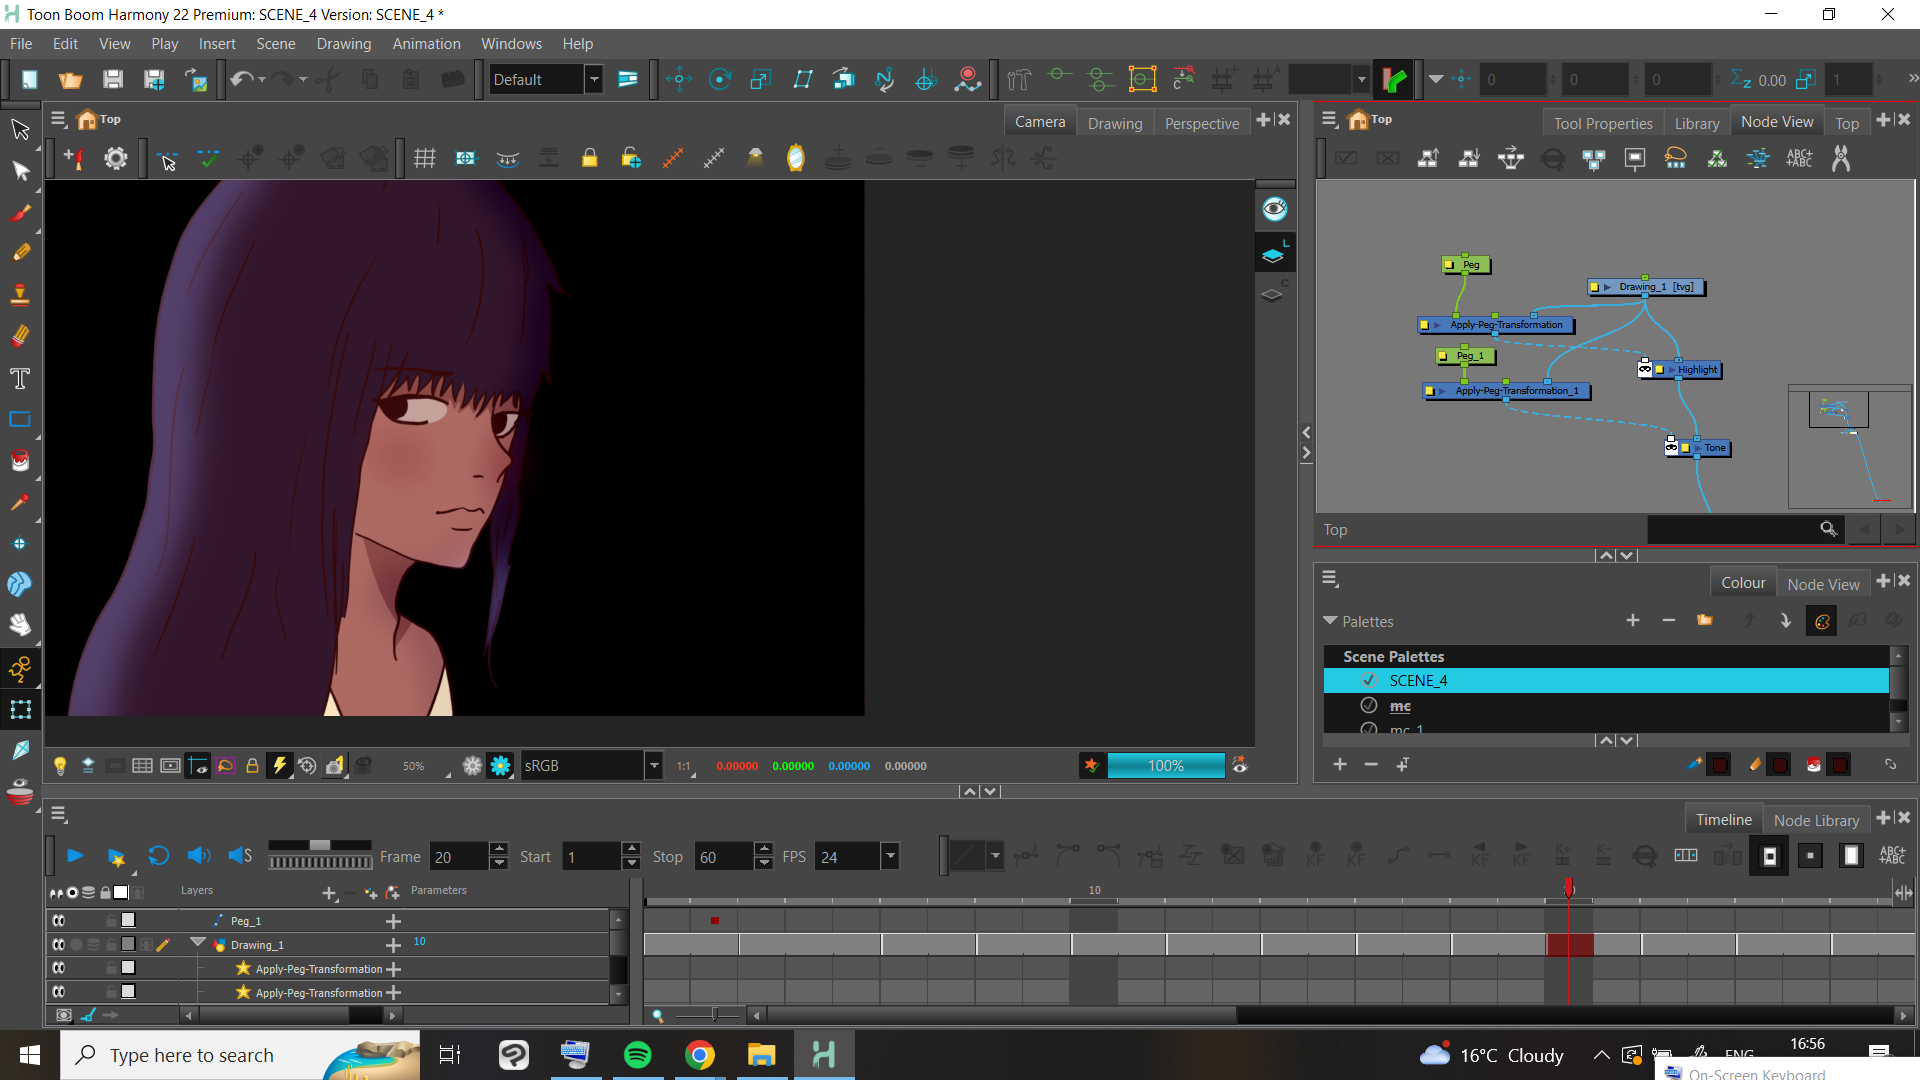Select the Rigging tool
The width and height of the screenshot is (1920, 1080).
pos(20,668)
